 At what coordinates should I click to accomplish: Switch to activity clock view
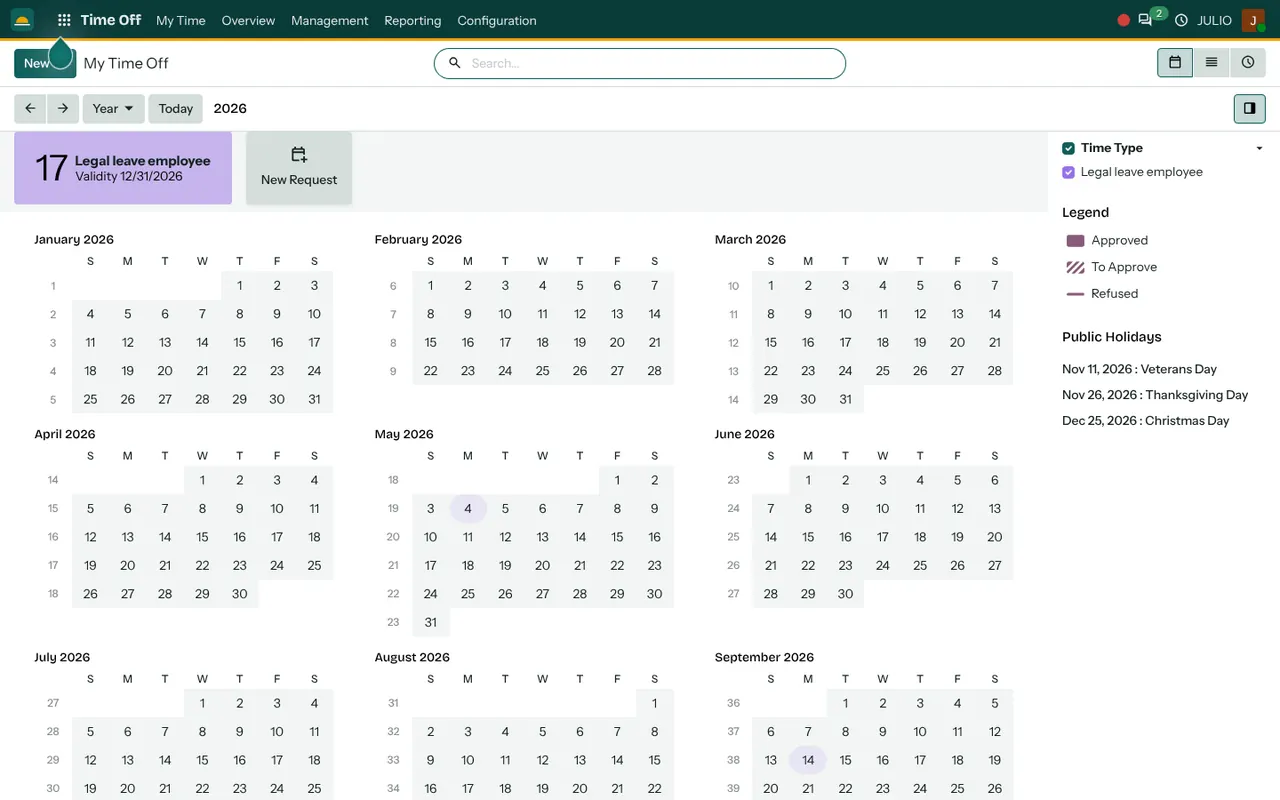[x=1248, y=62]
